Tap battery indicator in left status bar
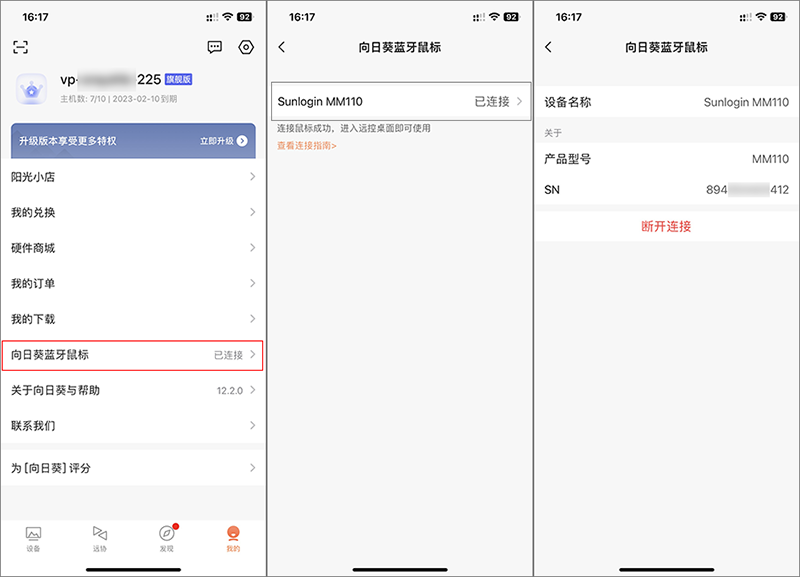The height and width of the screenshot is (577, 800). (x=244, y=17)
